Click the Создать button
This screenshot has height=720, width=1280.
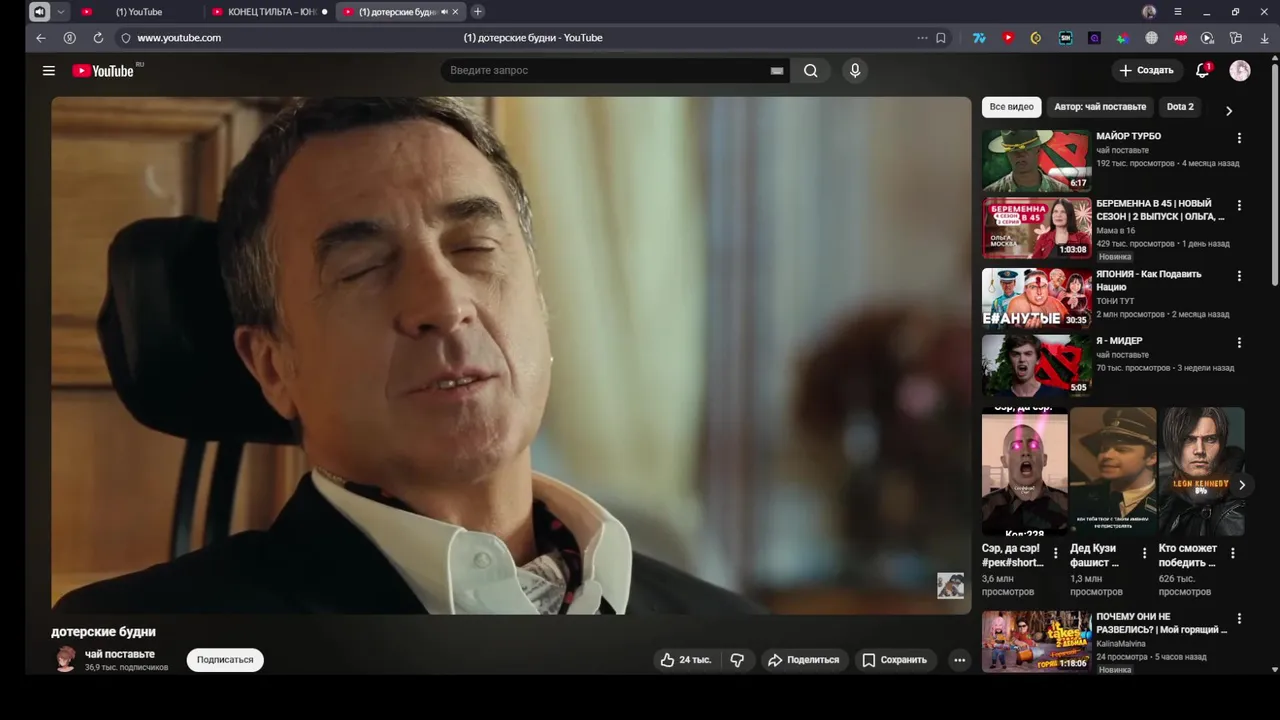pyautogui.click(x=1146, y=70)
